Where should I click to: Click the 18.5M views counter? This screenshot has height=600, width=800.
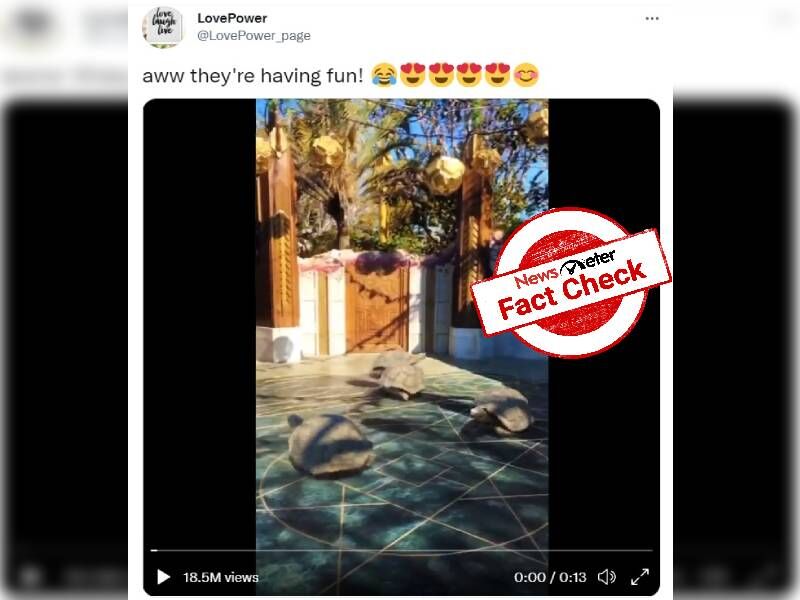tap(221, 577)
